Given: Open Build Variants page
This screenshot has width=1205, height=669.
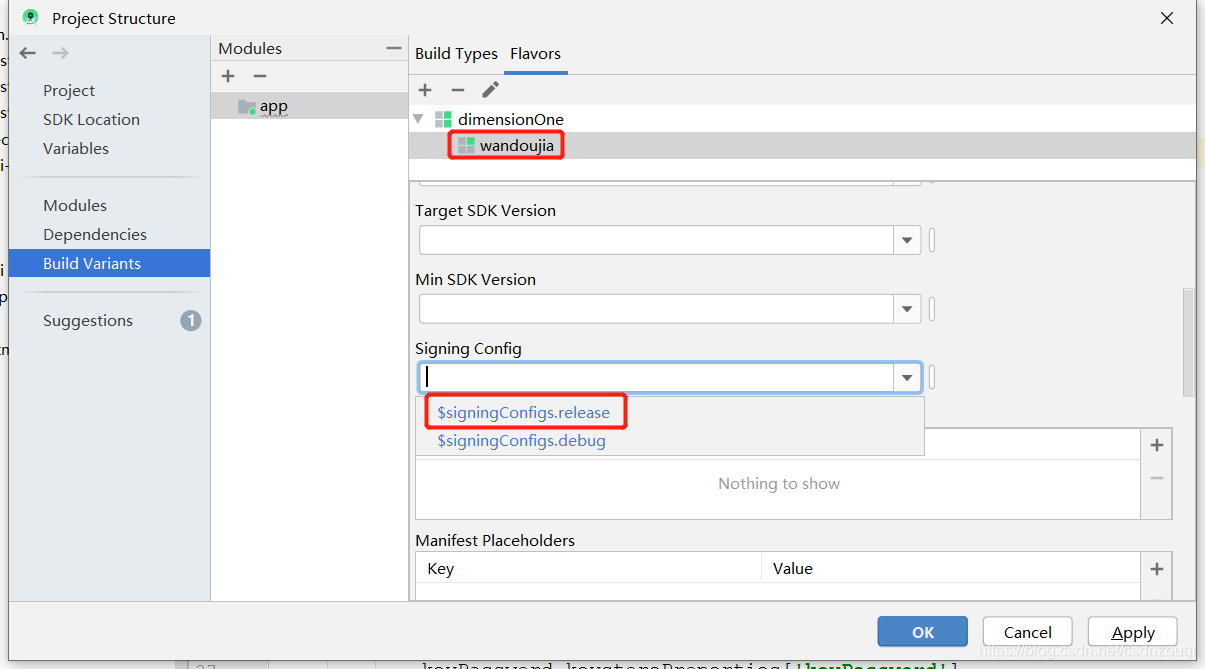Looking at the screenshot, I should point(109,263).
